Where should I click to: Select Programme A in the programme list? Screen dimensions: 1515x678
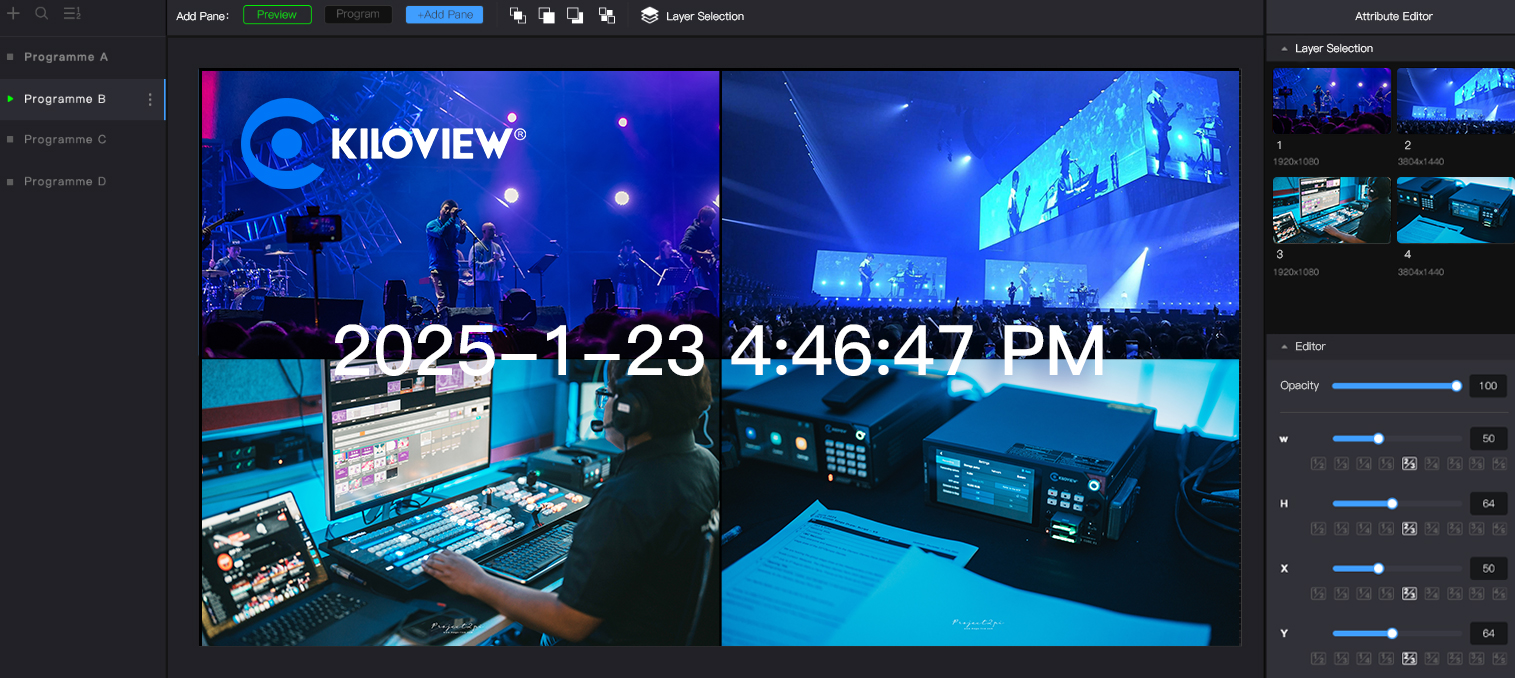pos(66,57)
